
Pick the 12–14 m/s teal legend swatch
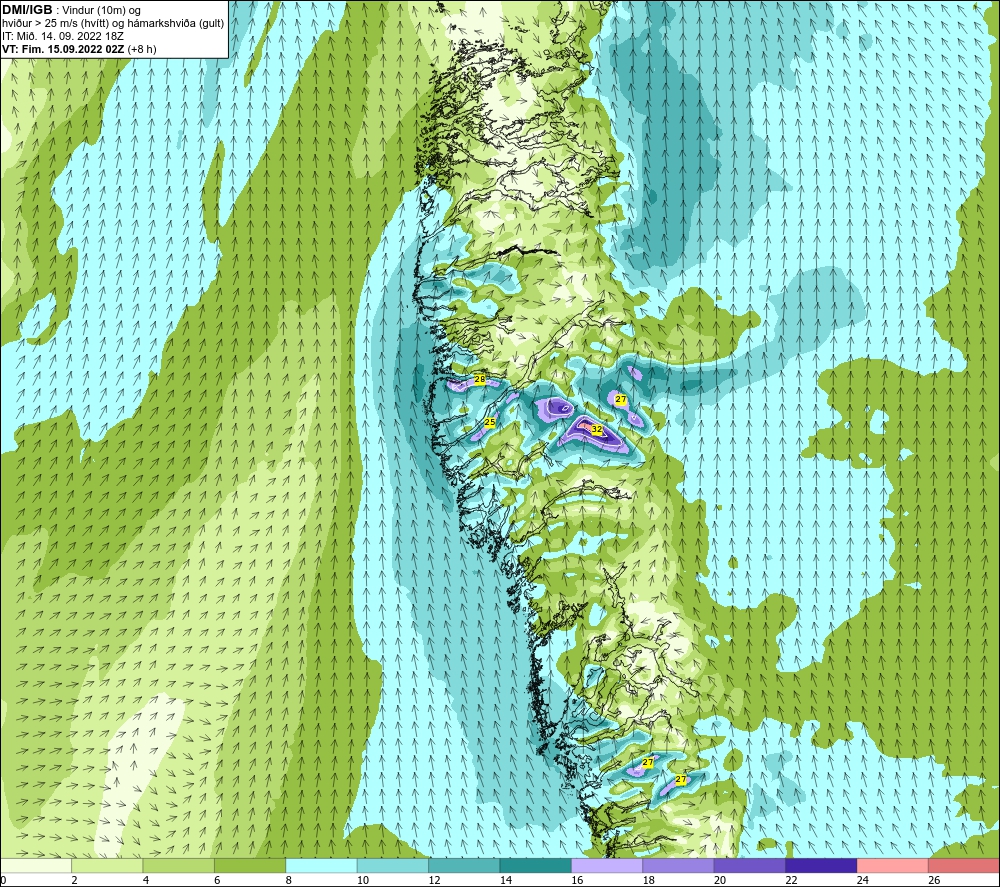click(464, 865)
